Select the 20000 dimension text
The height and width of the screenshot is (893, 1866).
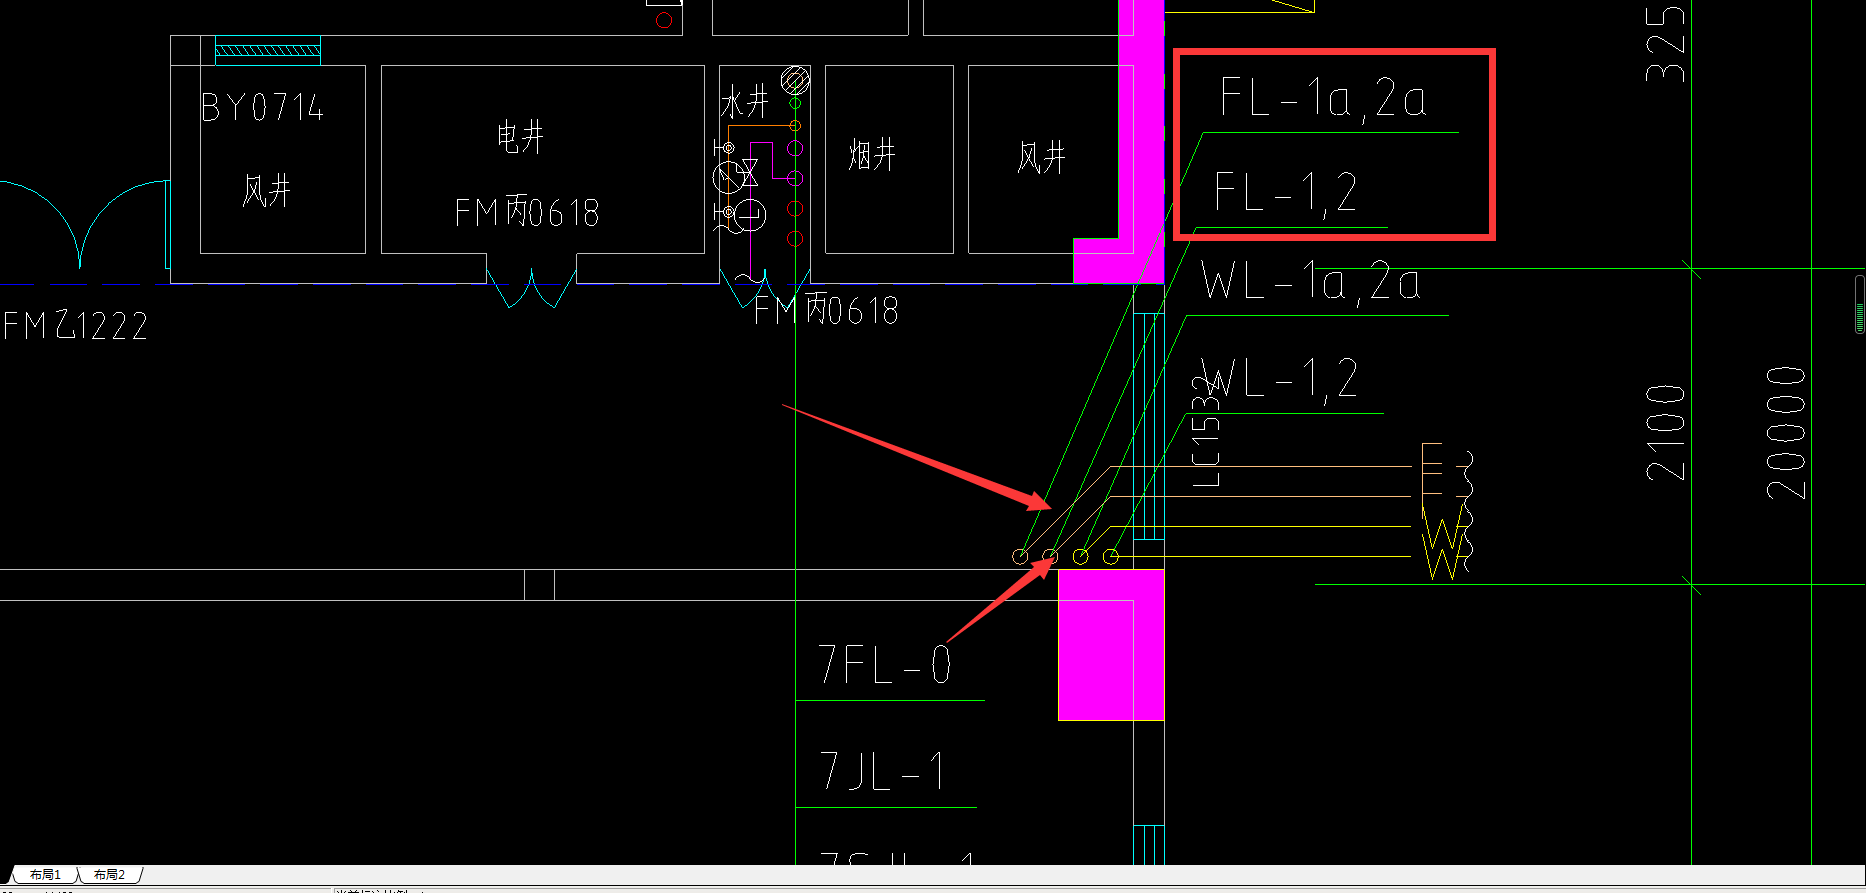[1786, 432]
